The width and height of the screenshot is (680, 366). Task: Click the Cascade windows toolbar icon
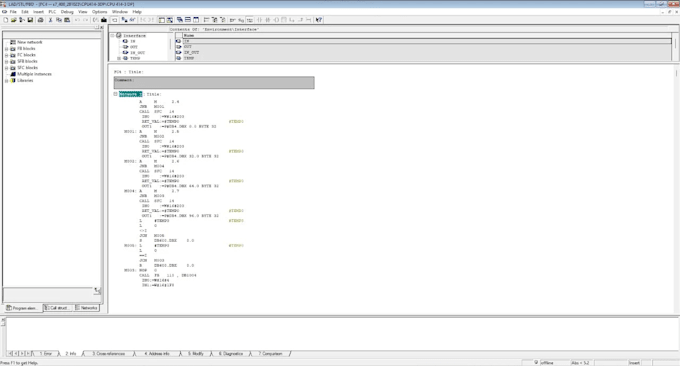click(x=180, y=20)
